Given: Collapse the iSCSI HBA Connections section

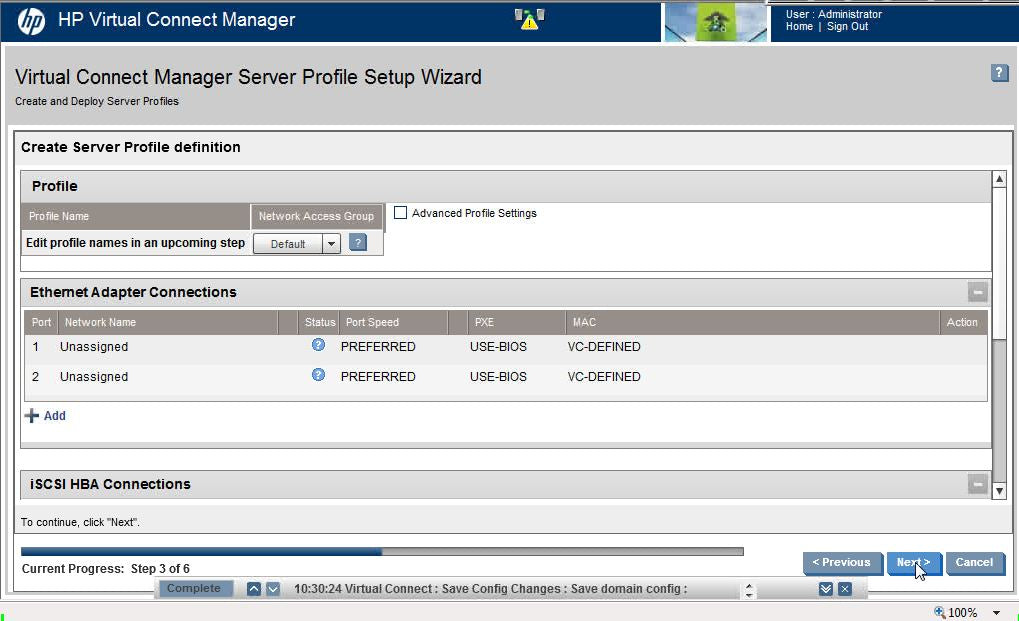Looking at the screenshot, I should pos(977,484).
